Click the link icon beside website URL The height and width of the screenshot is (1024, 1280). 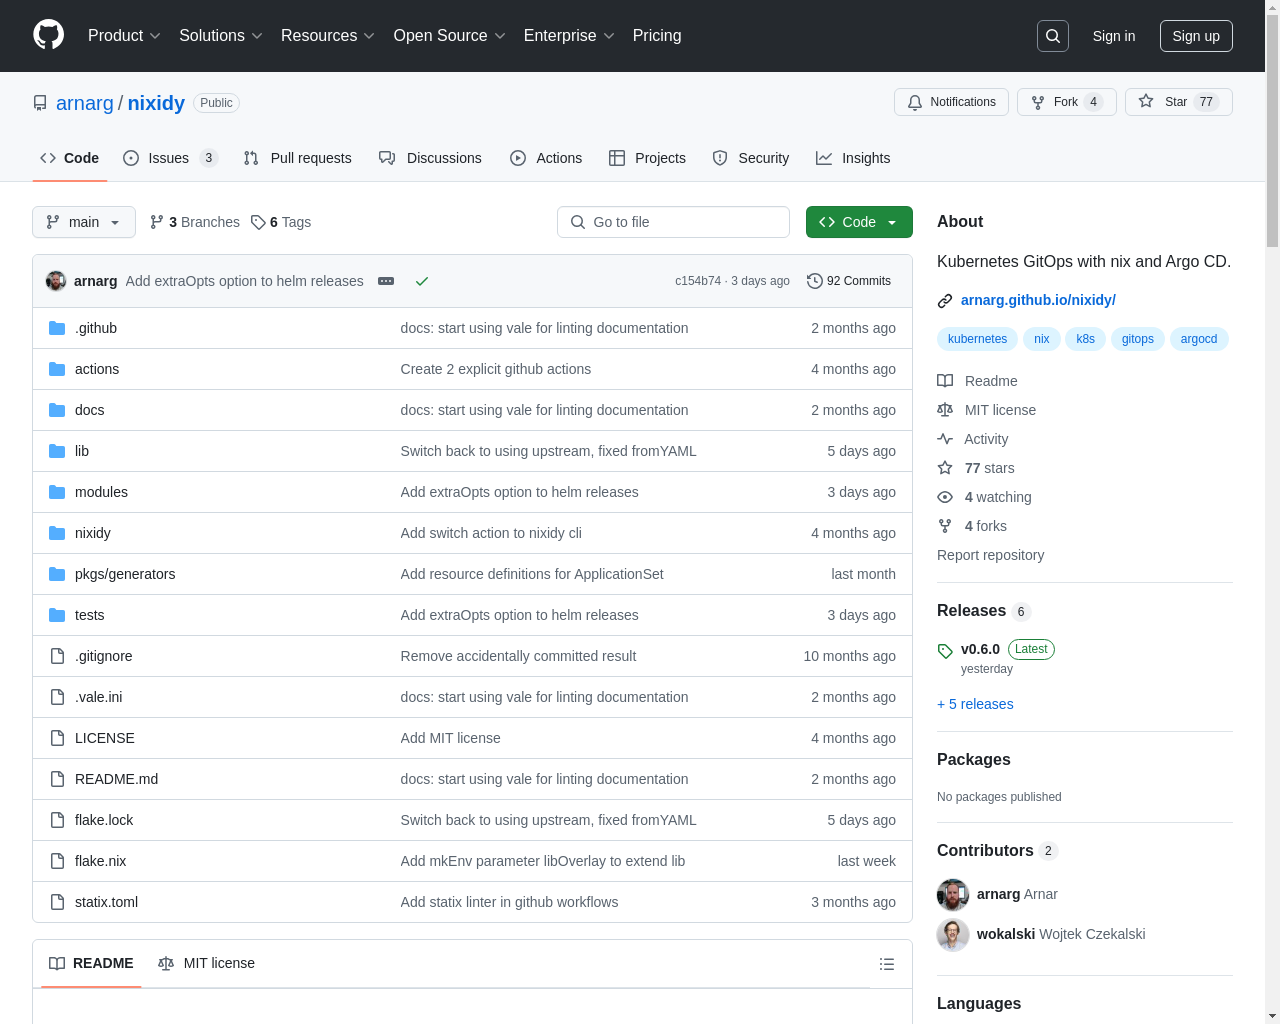point(945,301)
